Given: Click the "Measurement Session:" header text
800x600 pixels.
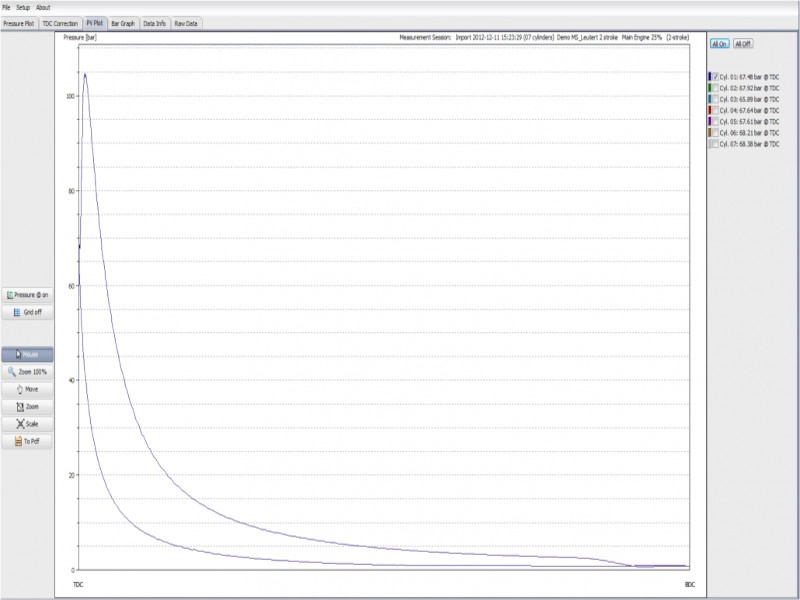Looking at the screenshot, I should click(425, 37).
